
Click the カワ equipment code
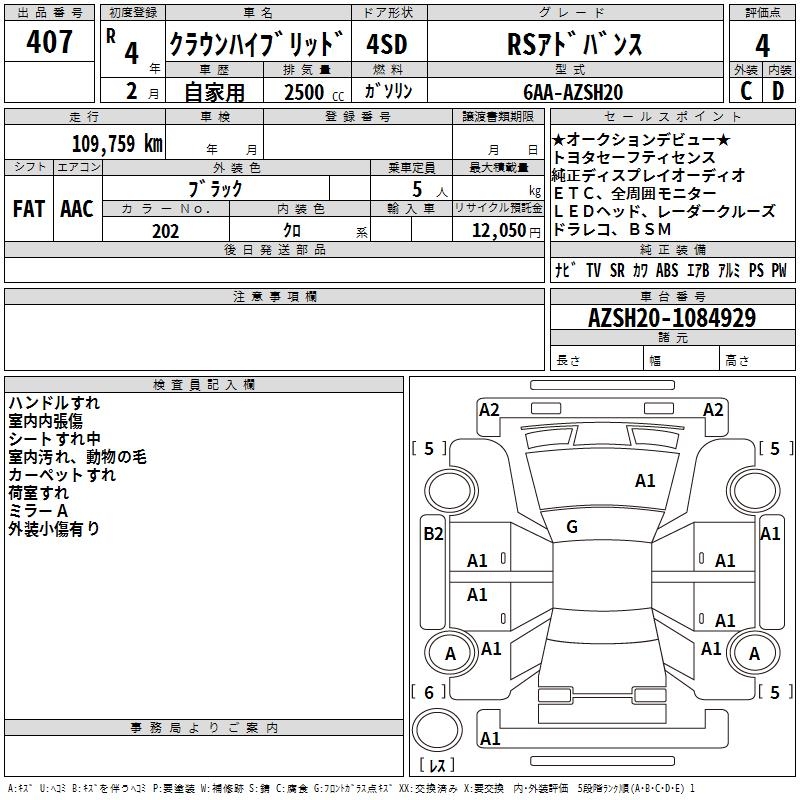[641, 270]
